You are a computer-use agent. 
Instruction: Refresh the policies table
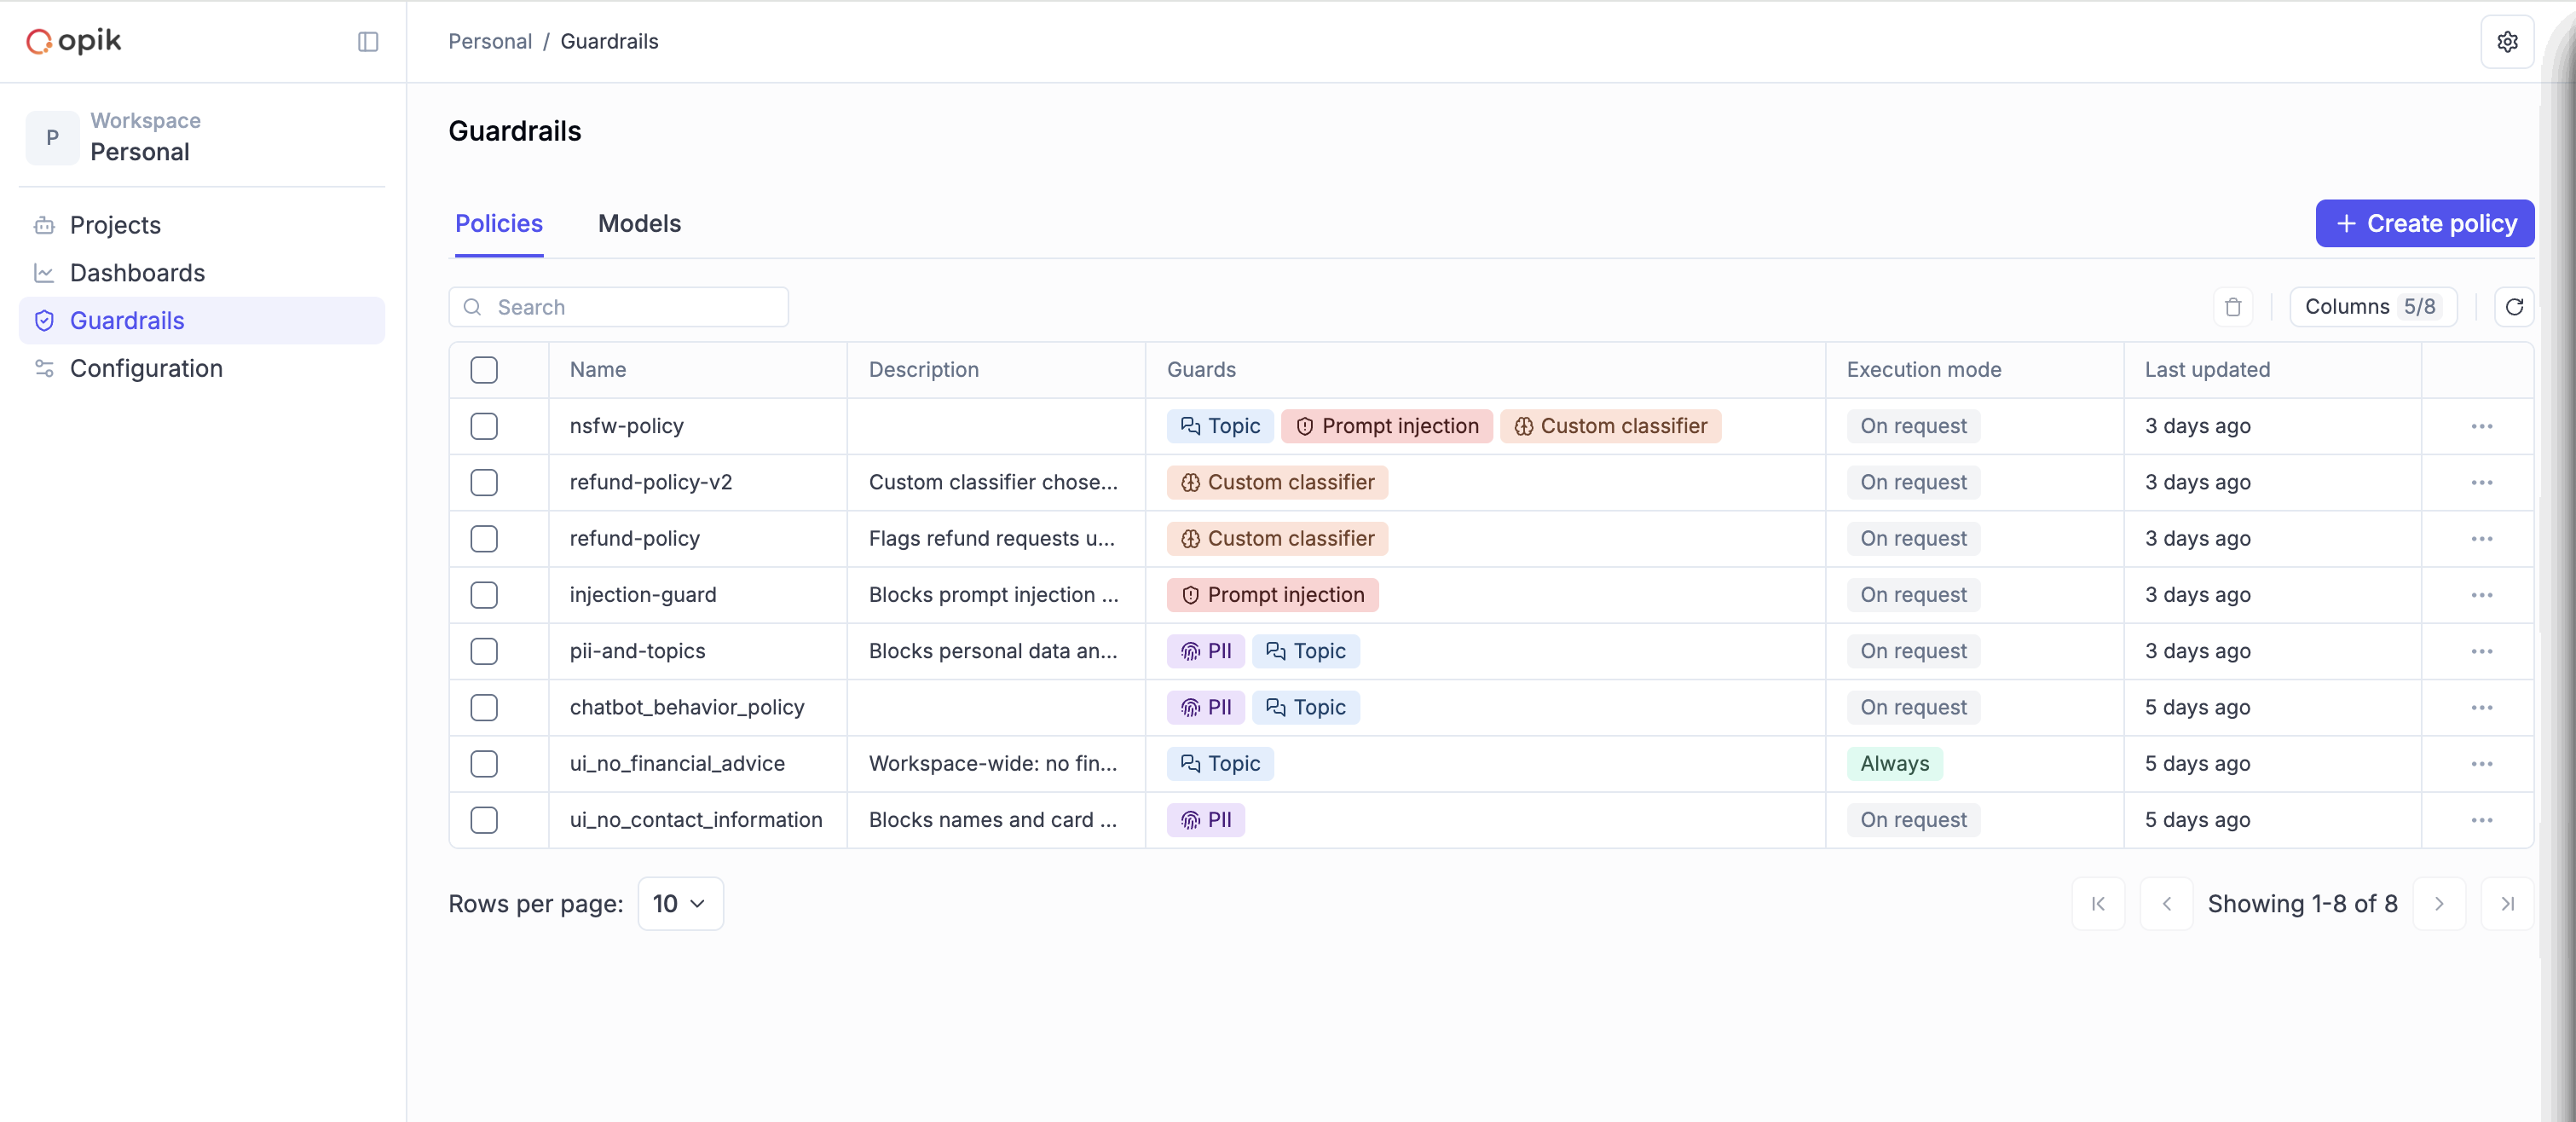pyautogui.click(x=2514, y=307)
